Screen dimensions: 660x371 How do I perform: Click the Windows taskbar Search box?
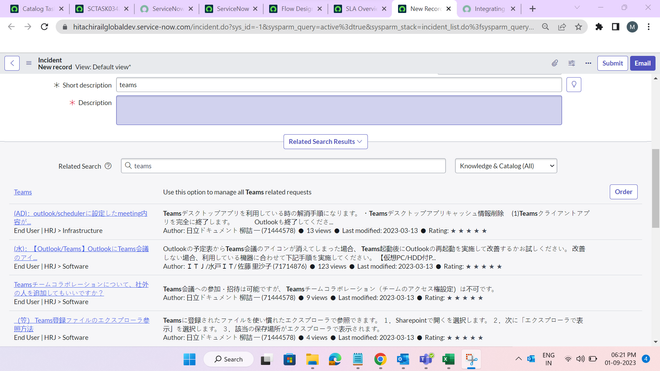click(229, 359)
